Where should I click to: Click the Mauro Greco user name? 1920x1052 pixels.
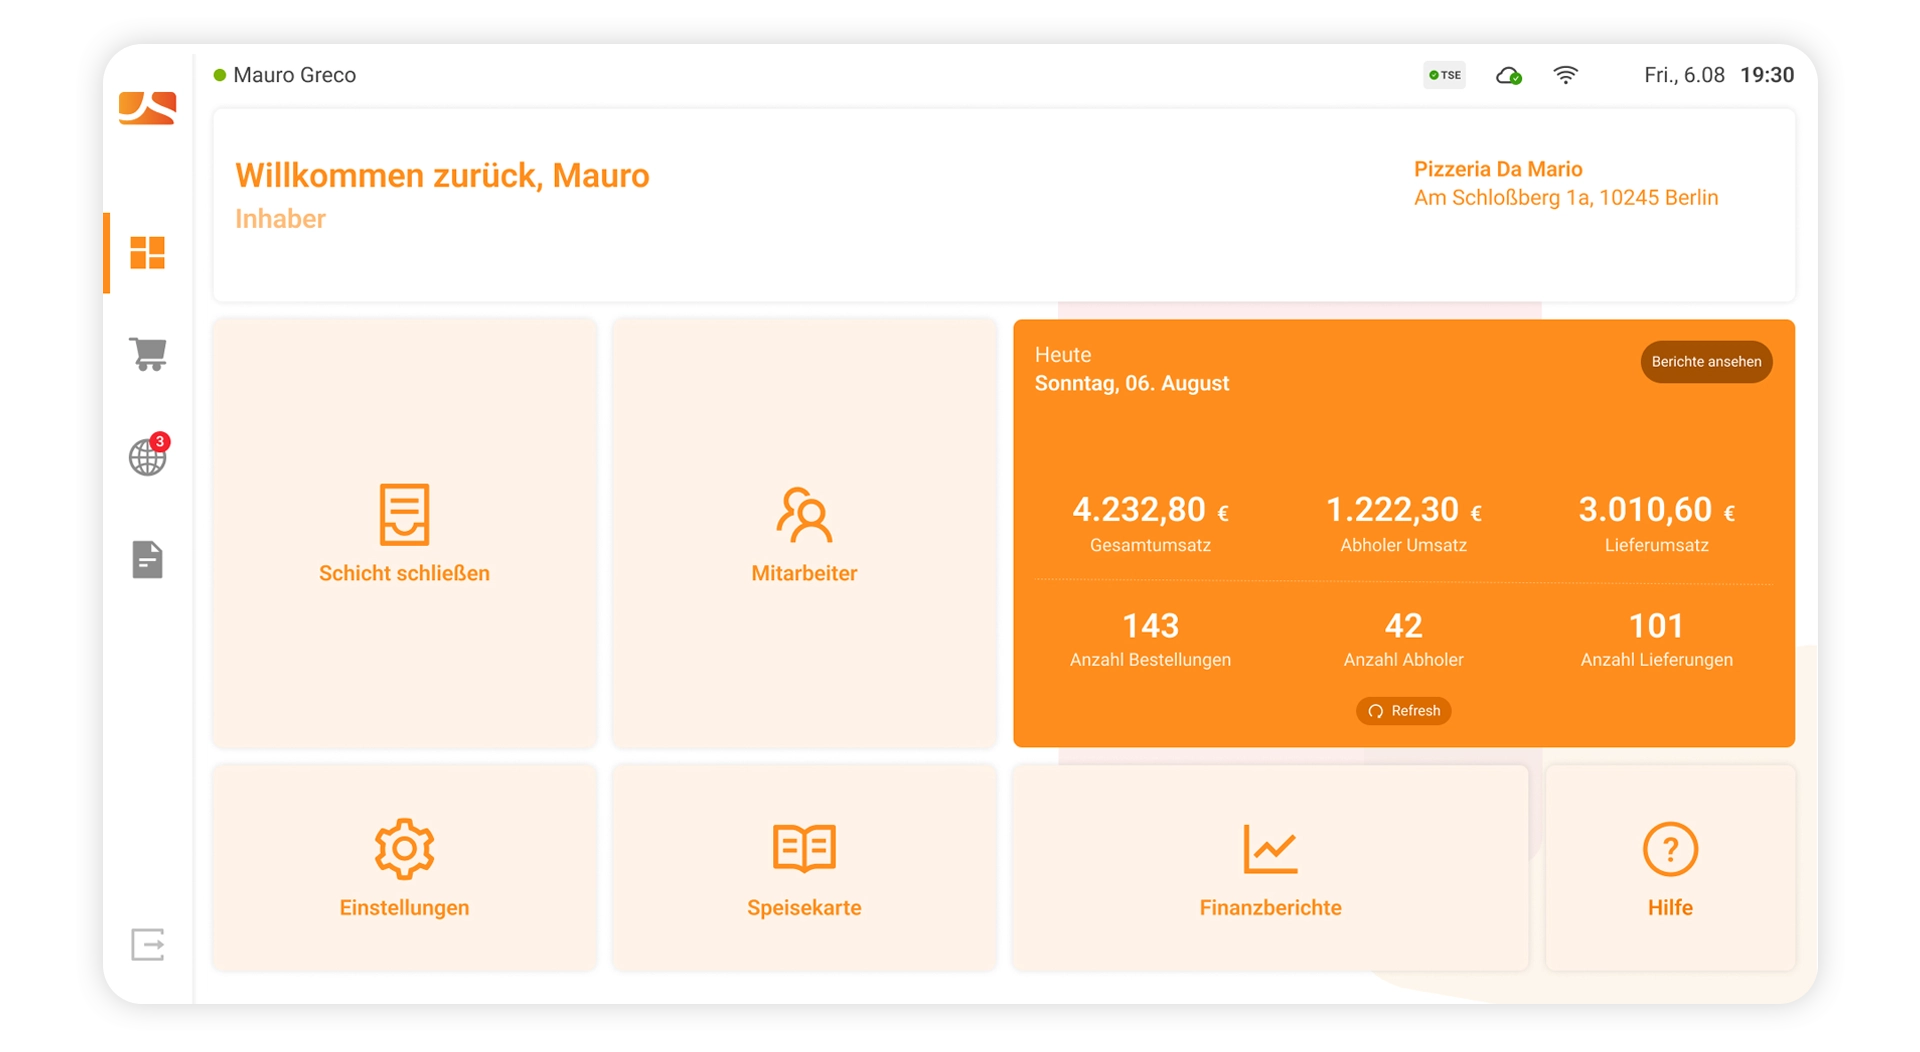(x=294, y=75)
